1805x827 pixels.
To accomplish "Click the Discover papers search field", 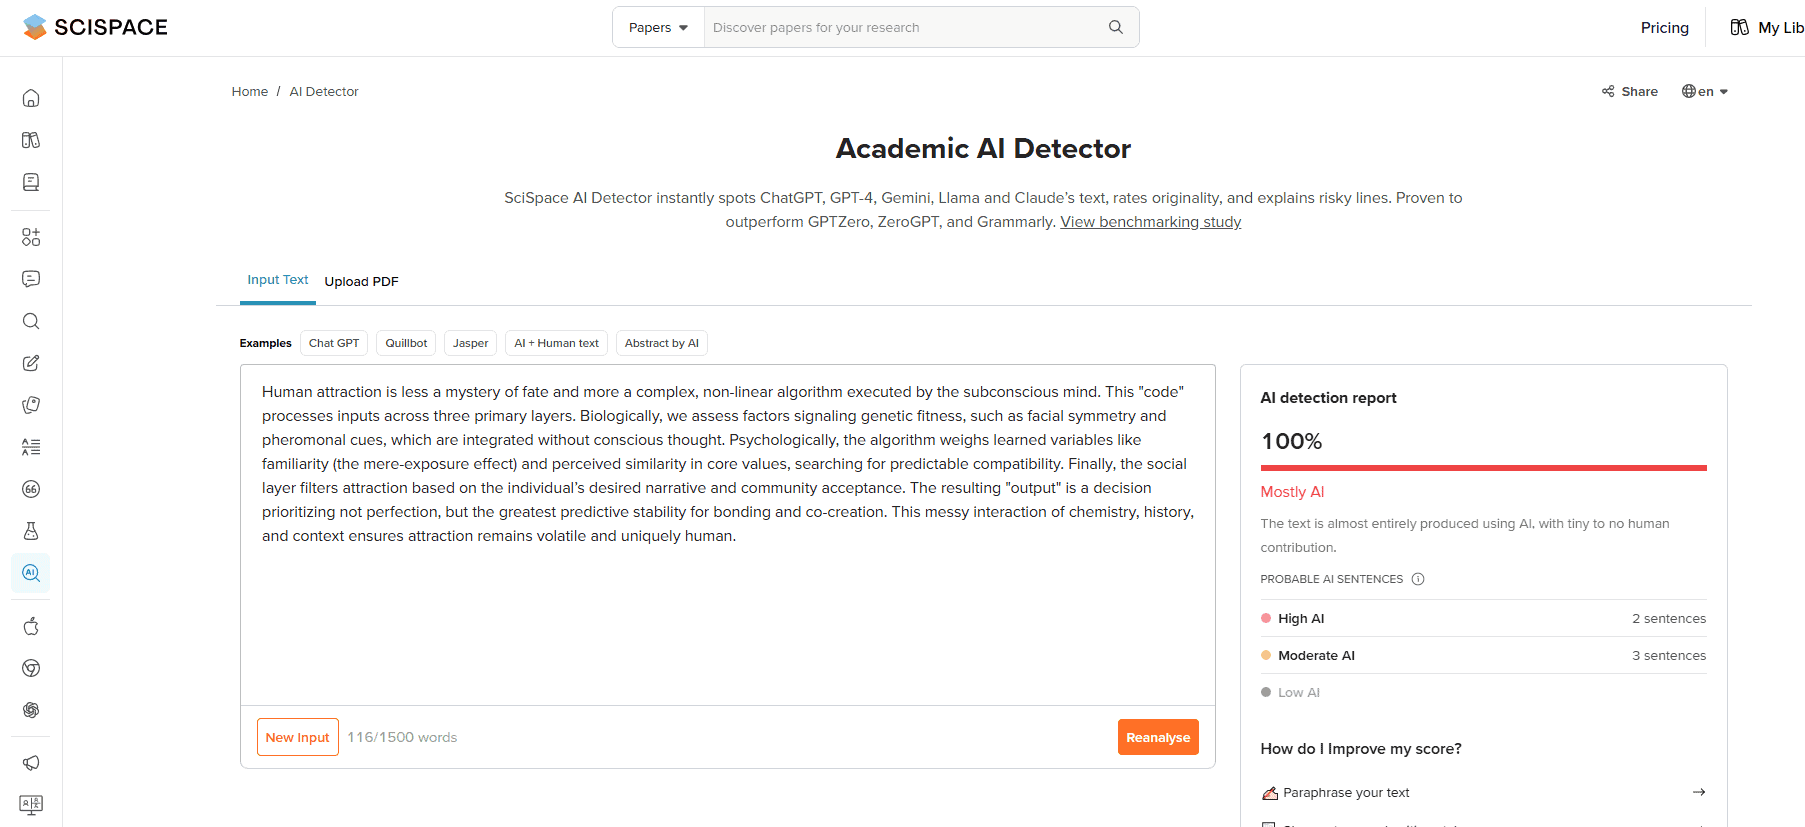I will pos(900,27).
